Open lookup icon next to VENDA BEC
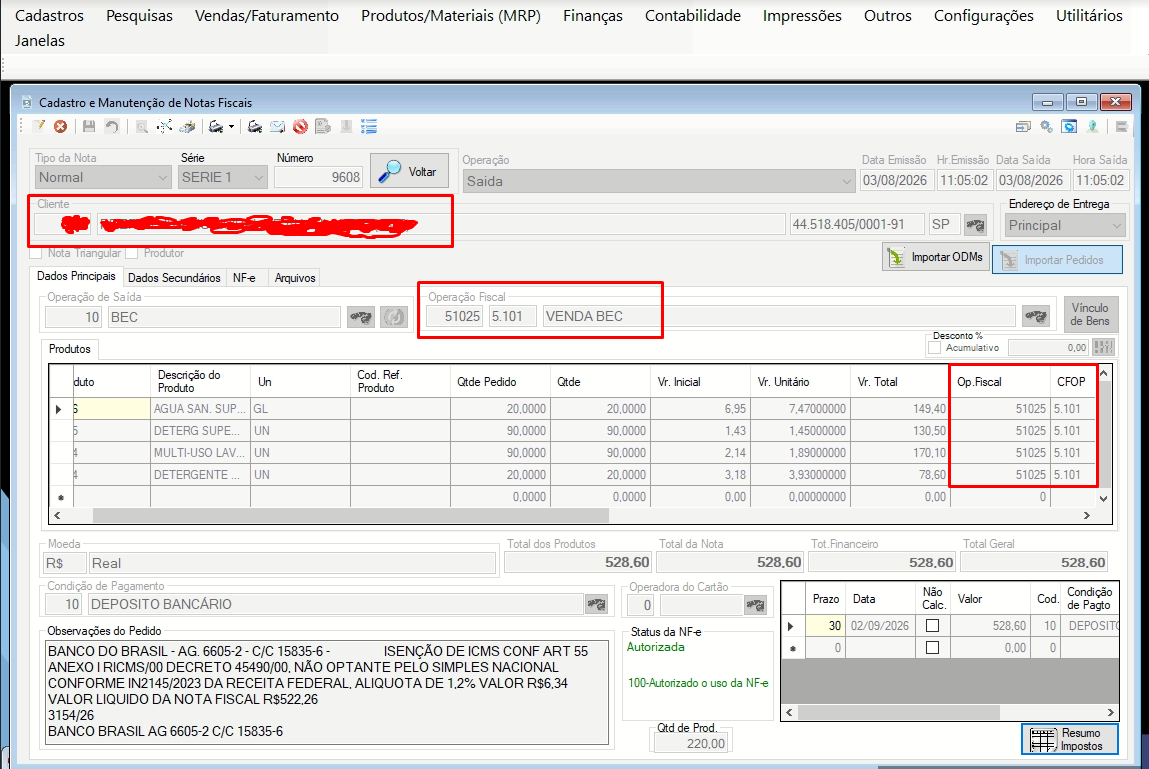 pyautogui.click(x=1035, y=317)
